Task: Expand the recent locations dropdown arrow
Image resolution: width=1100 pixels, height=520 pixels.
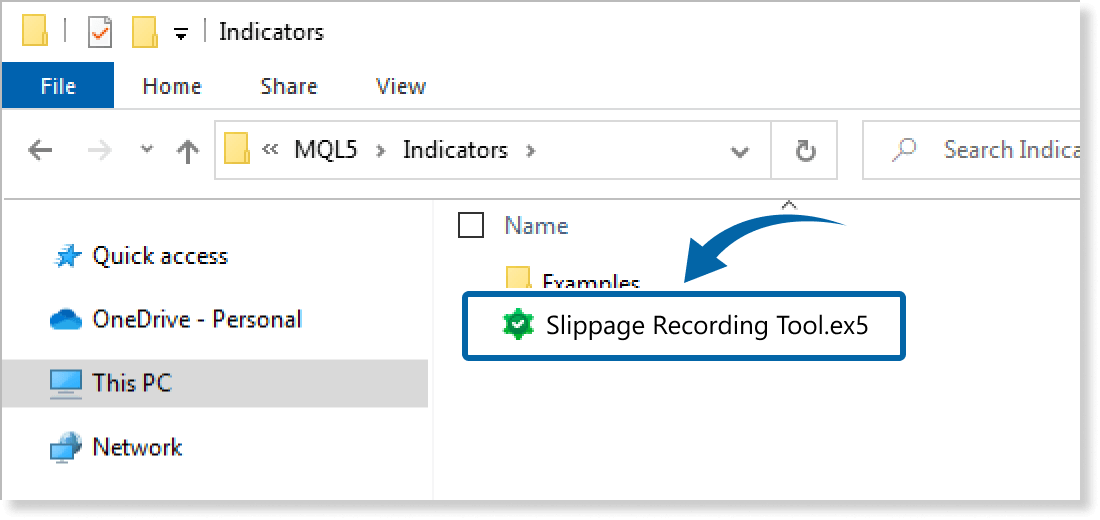Action: point(147,151)
